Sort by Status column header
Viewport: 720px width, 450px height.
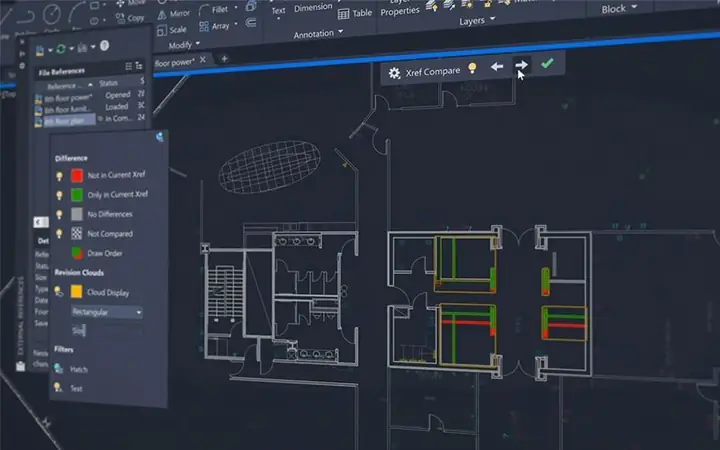point(108,83)
